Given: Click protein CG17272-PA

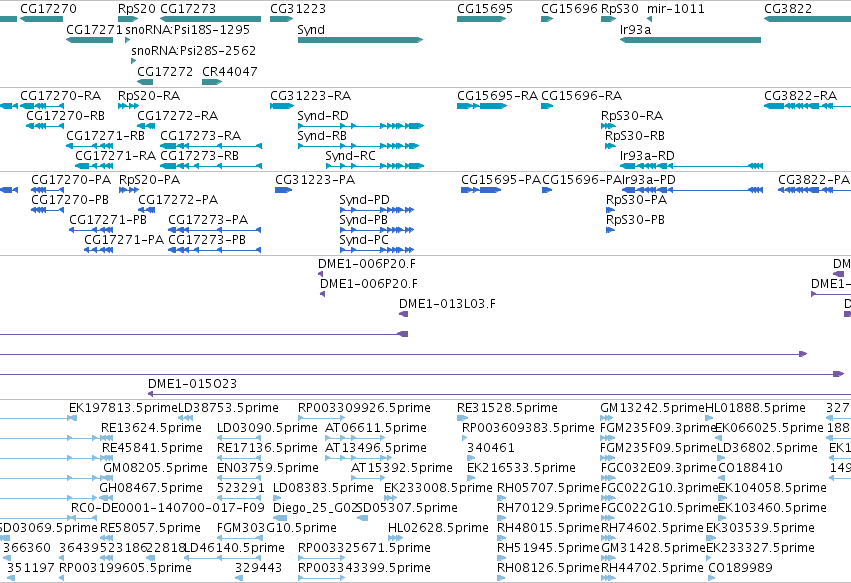Looking at the screenshot, I should (x=178, y=200).
